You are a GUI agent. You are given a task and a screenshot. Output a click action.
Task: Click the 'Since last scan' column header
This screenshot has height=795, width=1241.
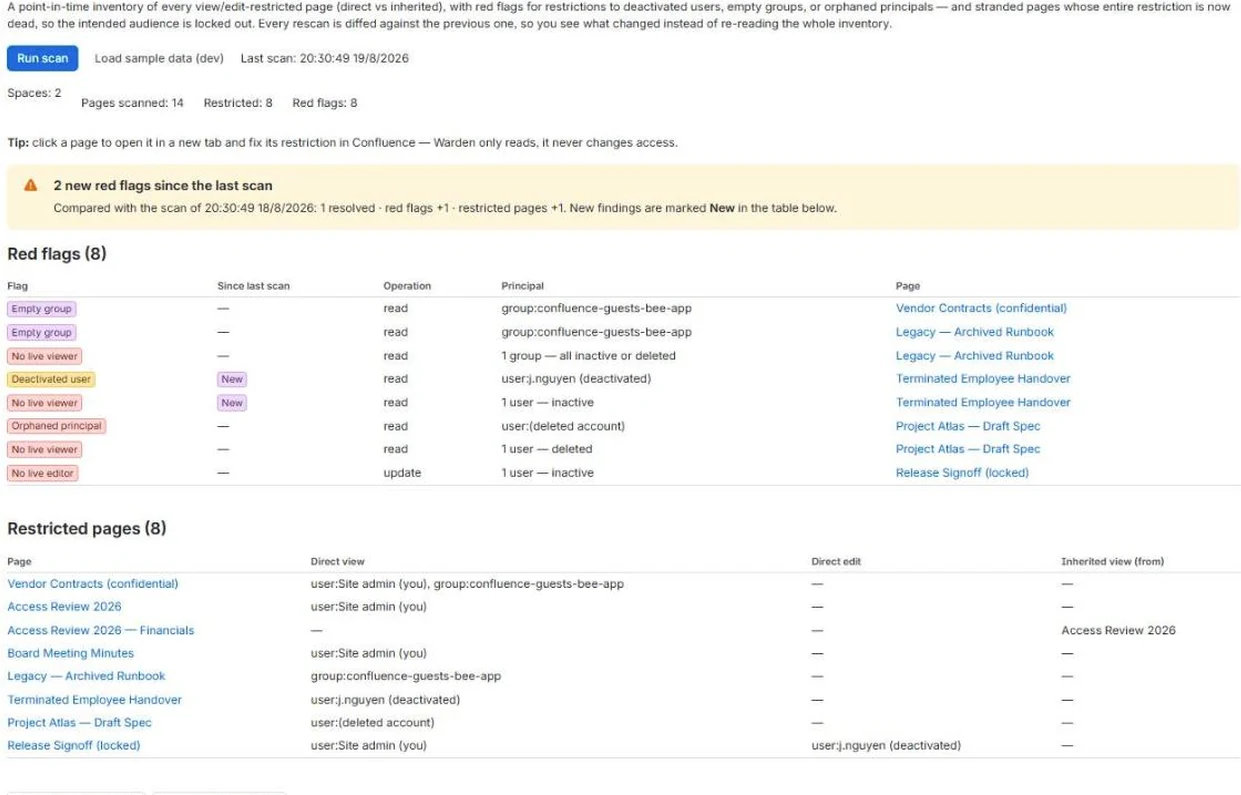[x=254, y=286]
